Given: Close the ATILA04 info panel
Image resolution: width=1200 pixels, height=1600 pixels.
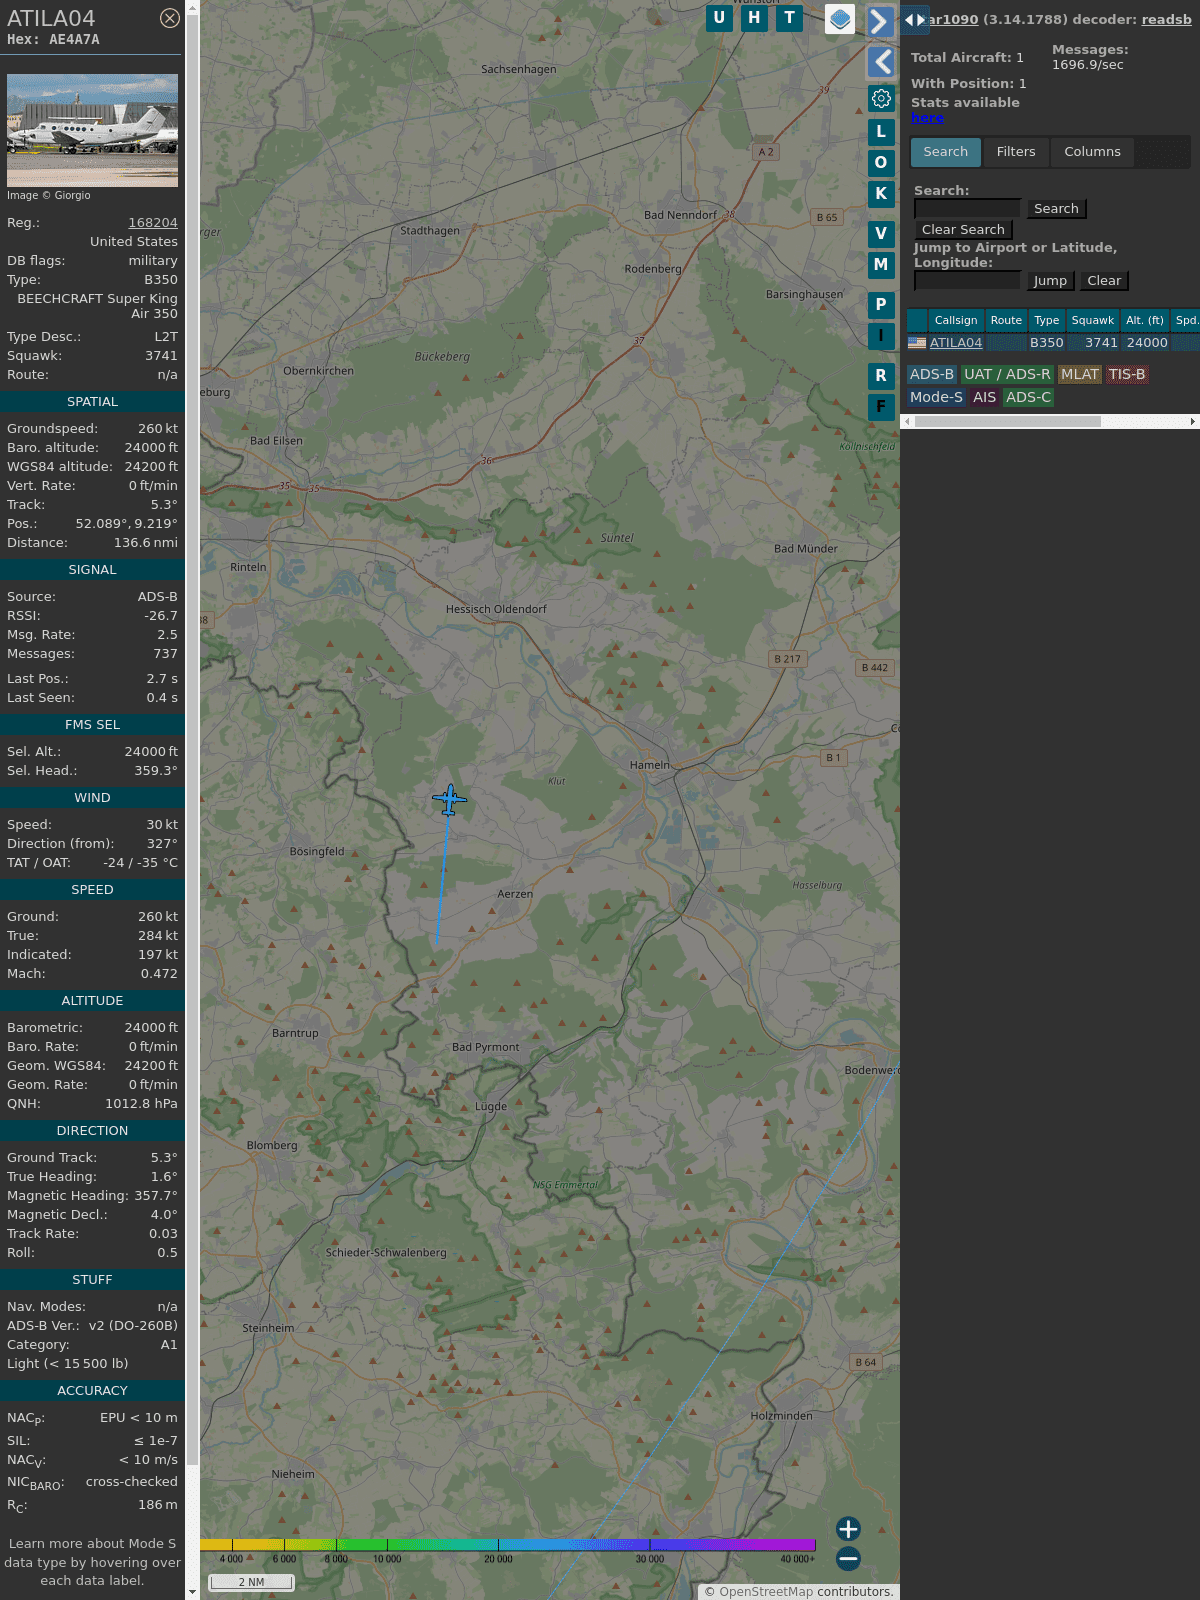Looking at the screenshot, I should click(x=170, y=18).
